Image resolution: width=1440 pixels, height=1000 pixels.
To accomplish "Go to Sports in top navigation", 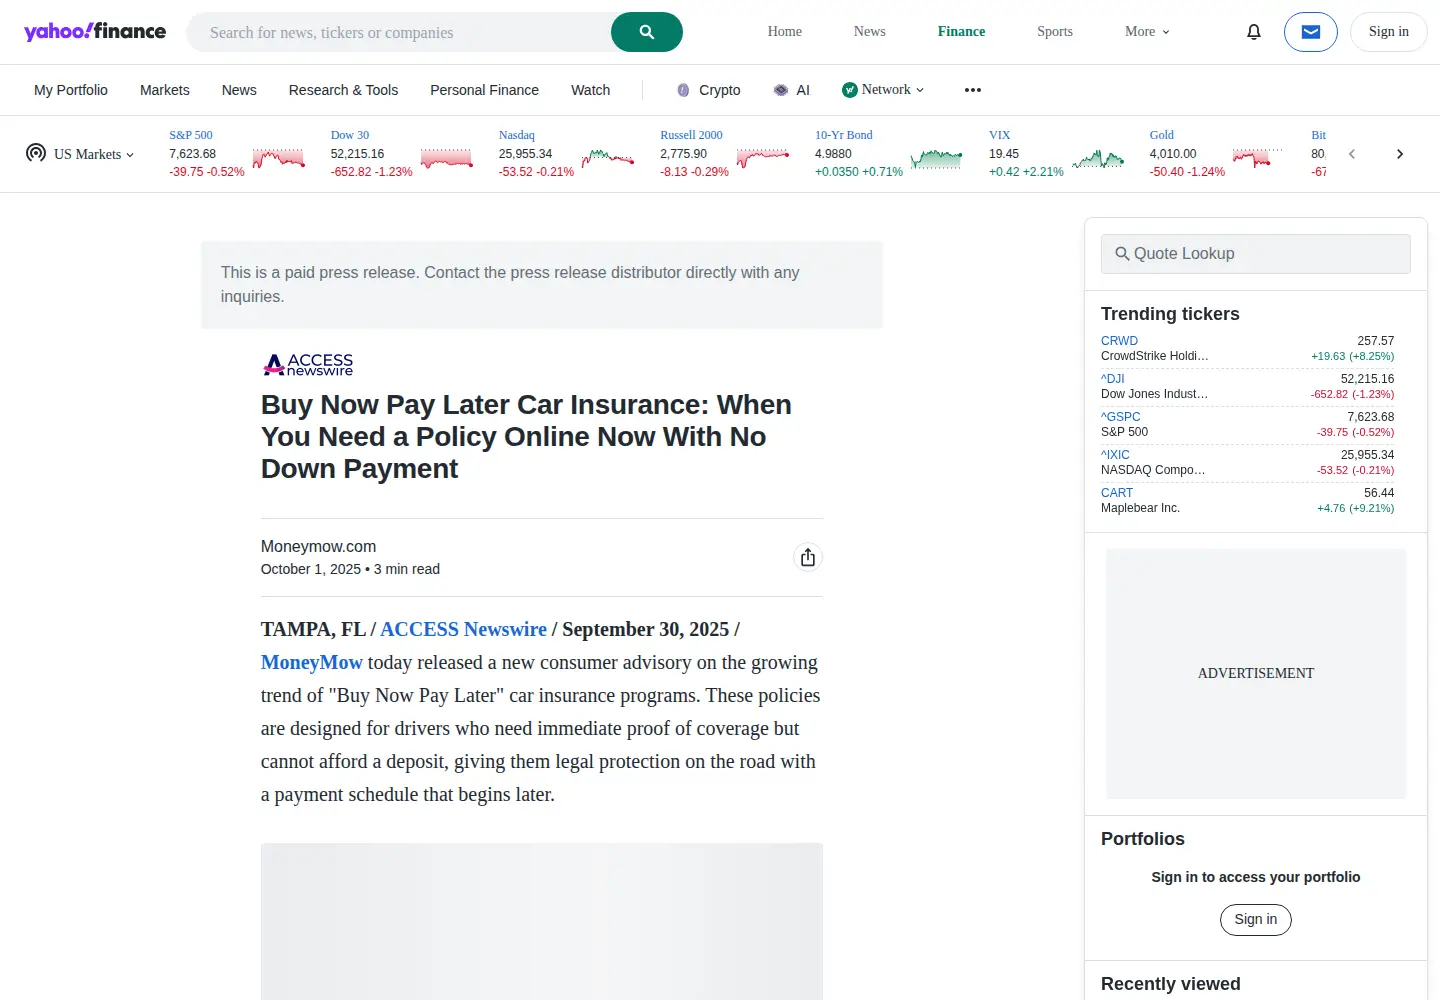I will [1055, 32].
